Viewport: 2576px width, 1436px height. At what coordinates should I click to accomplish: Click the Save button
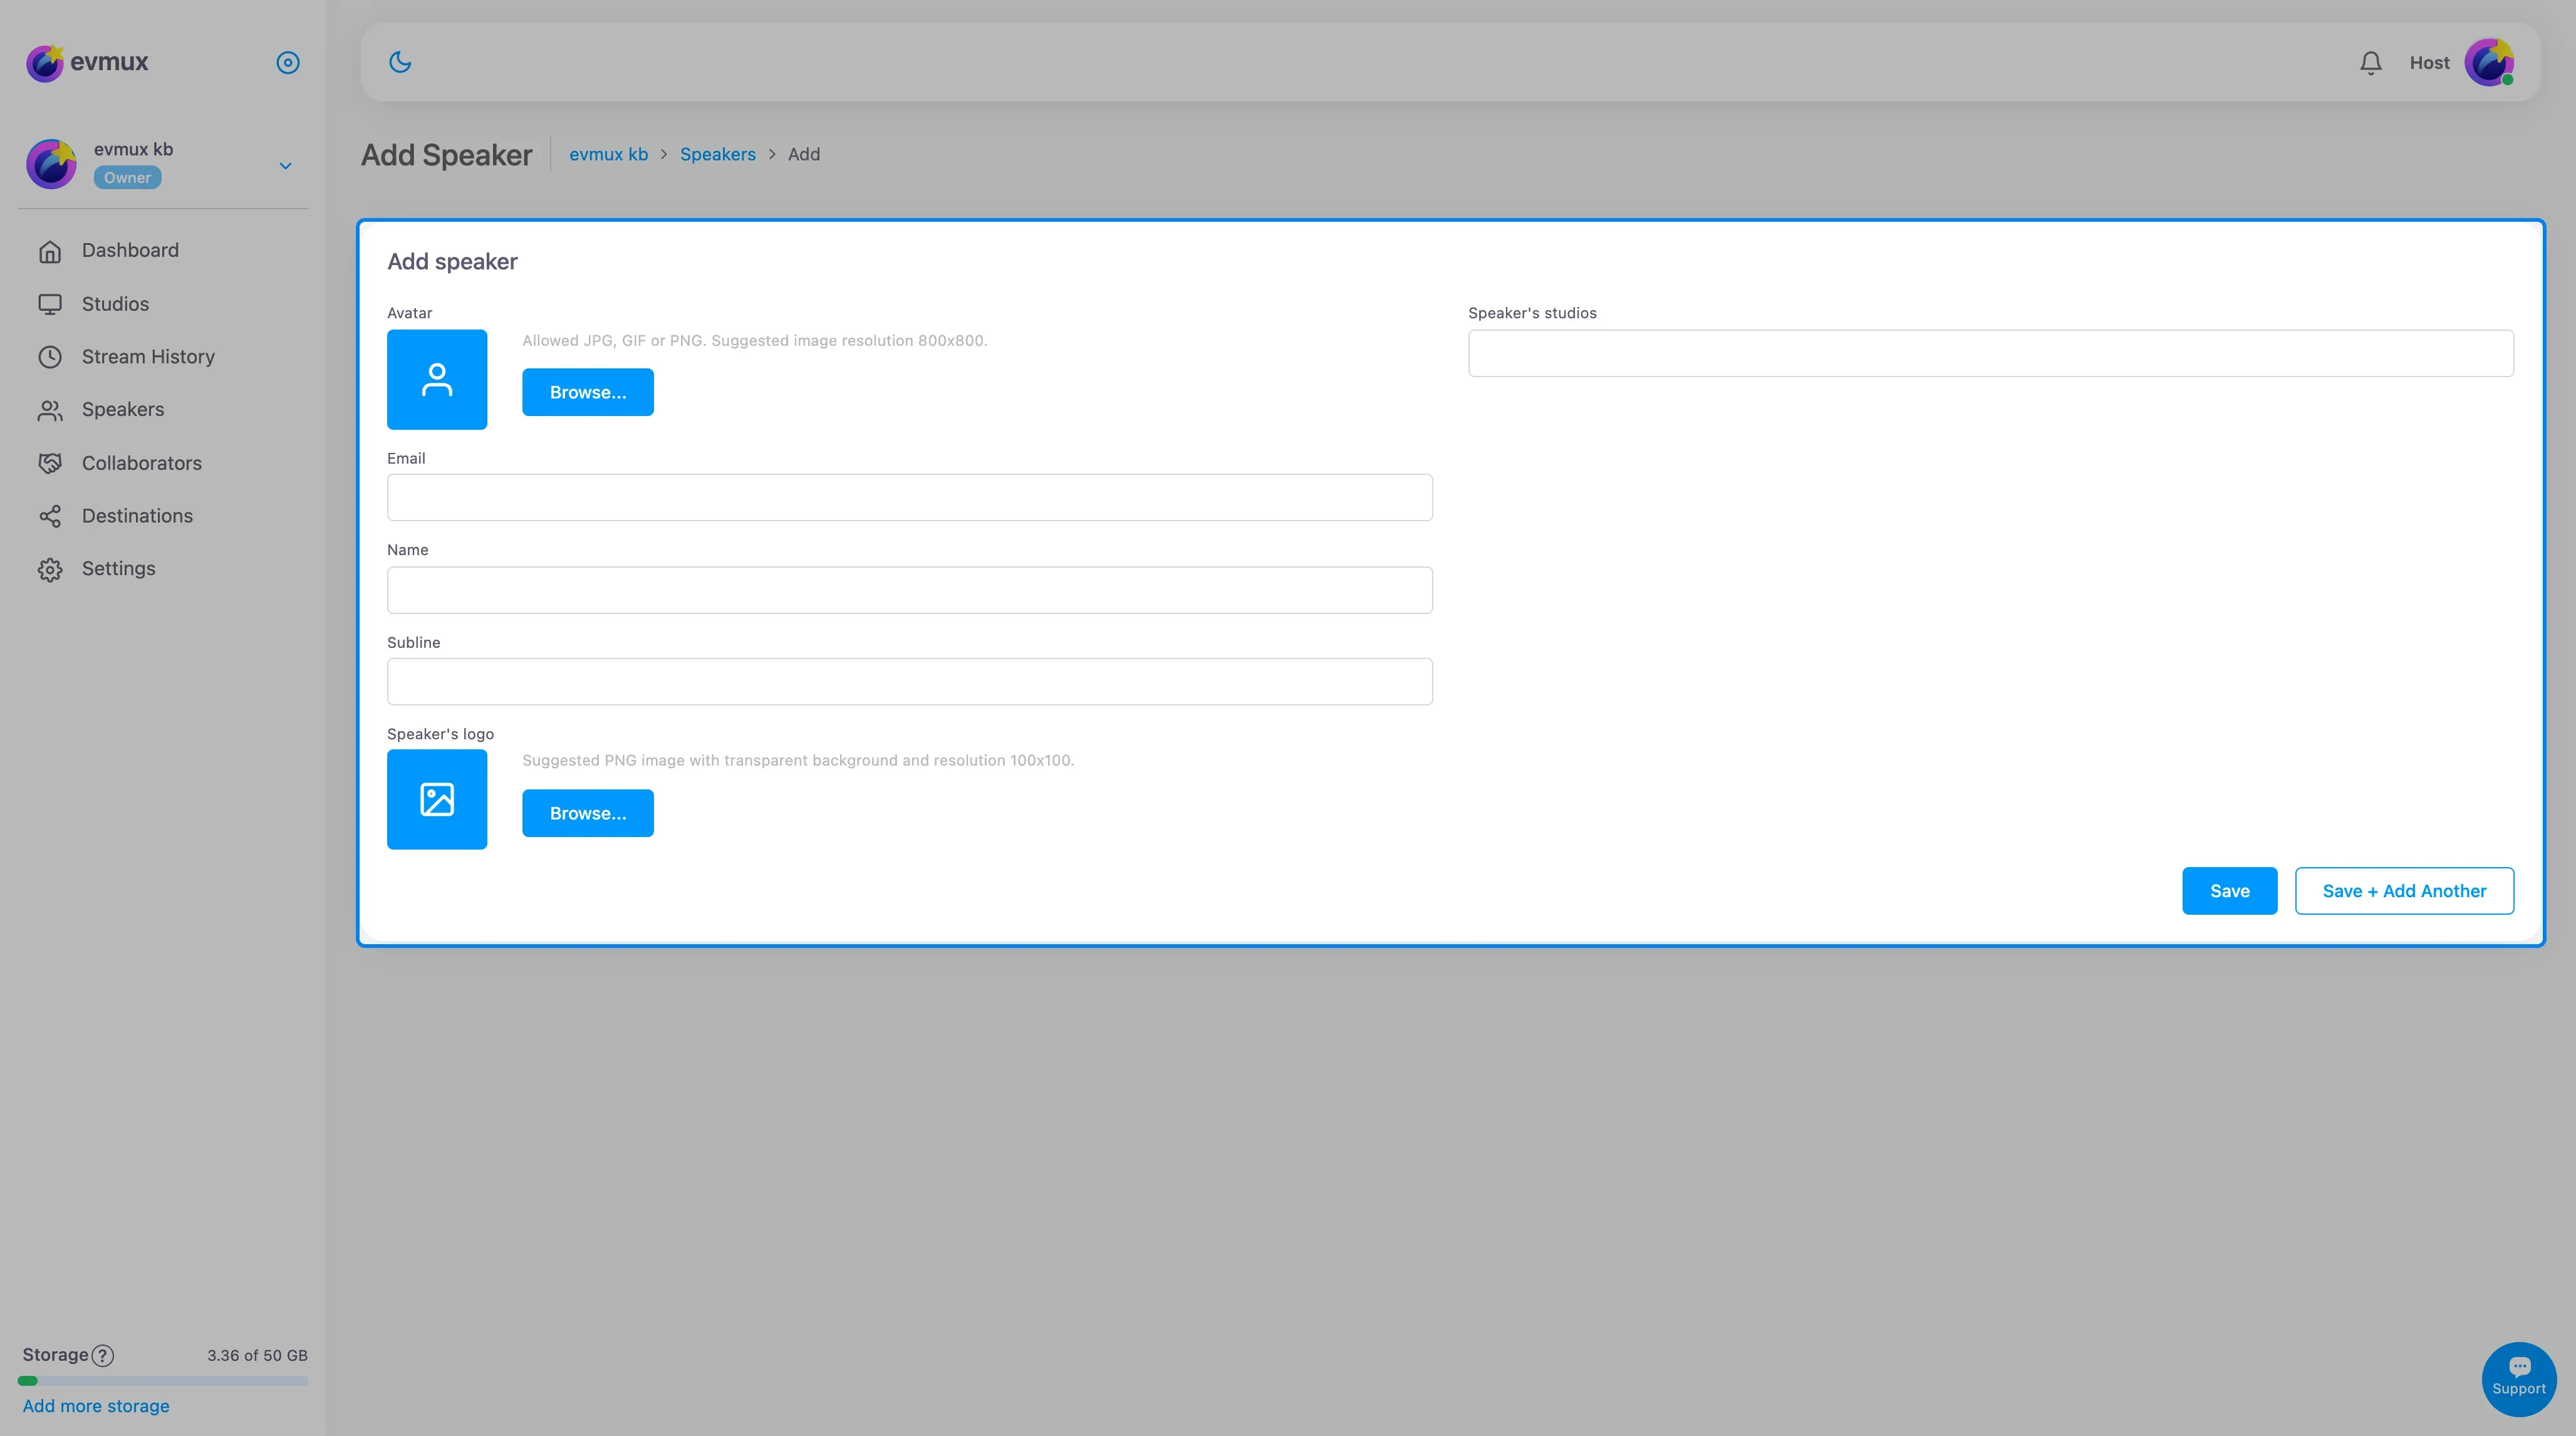pyautogui.click(x=2229, y=891)
